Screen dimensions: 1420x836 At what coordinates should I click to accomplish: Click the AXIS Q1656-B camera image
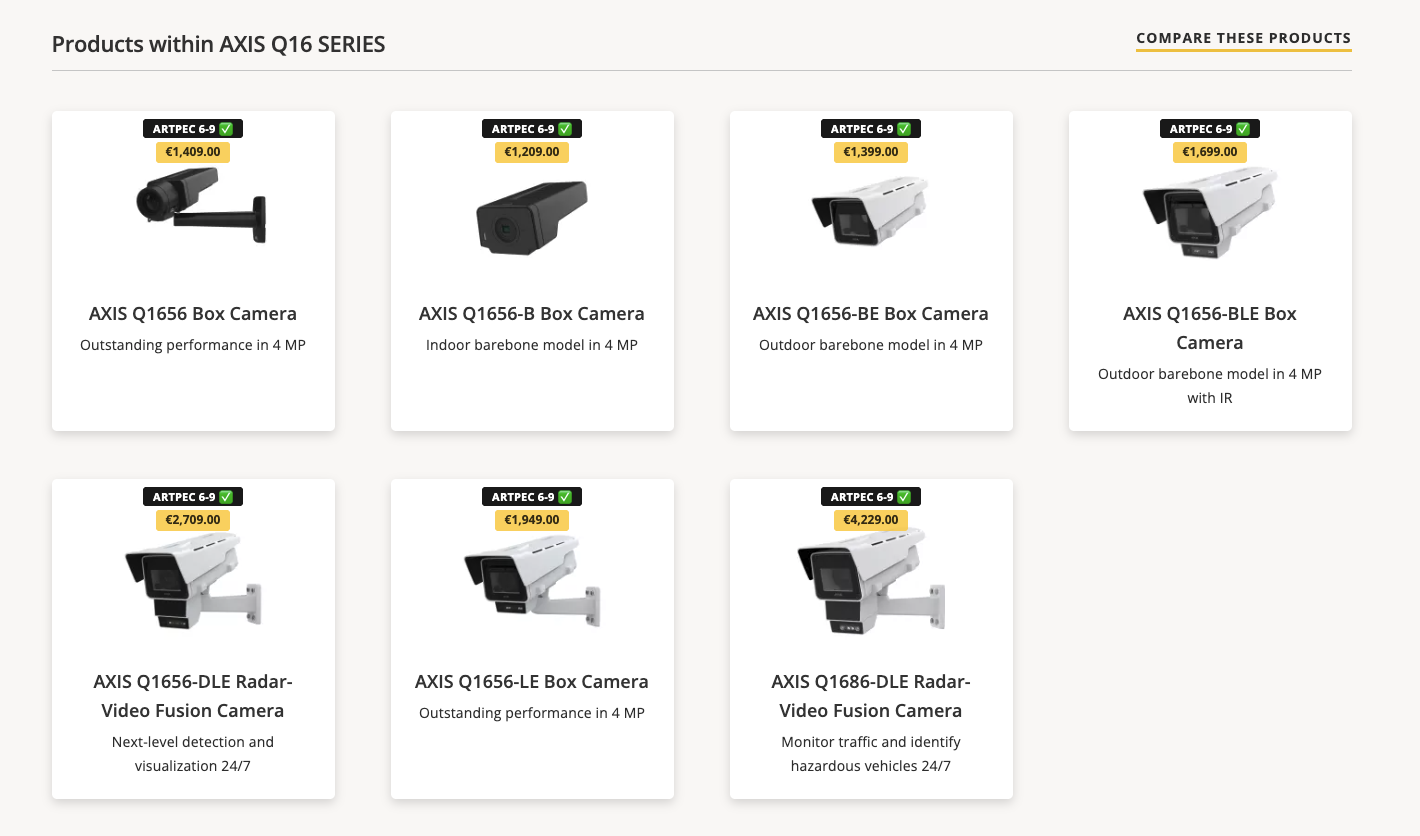point(532,218)
